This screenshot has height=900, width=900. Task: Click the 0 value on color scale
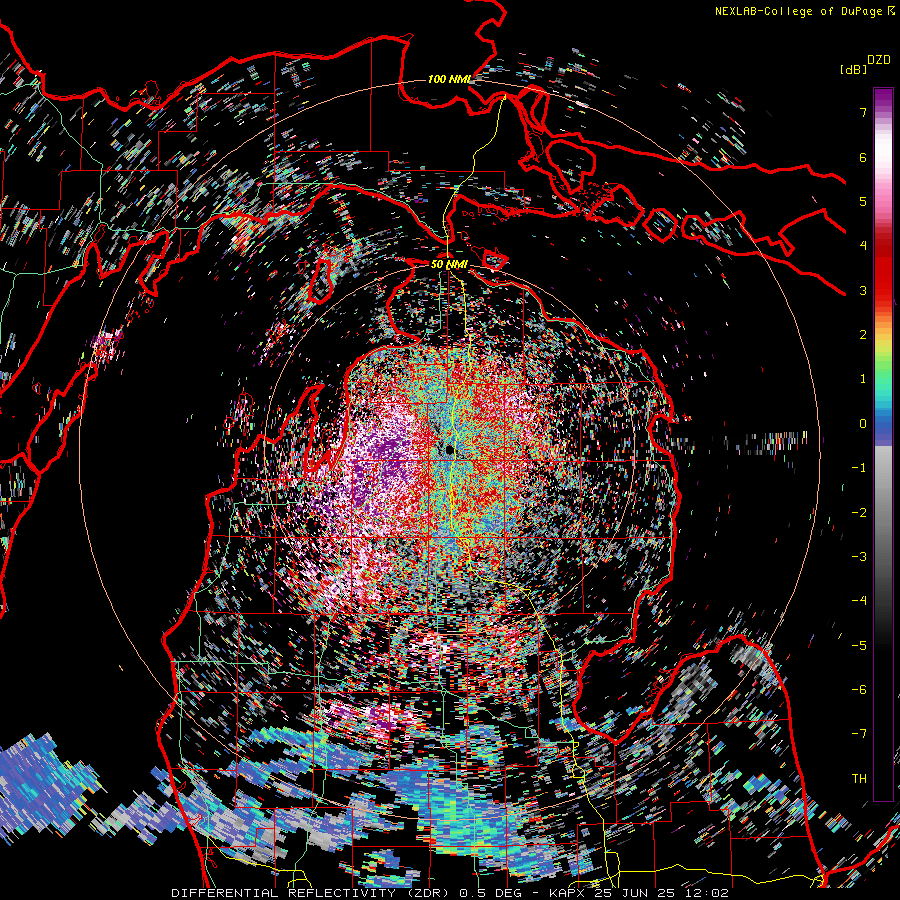pyautogui.click(x=863, y=424)
